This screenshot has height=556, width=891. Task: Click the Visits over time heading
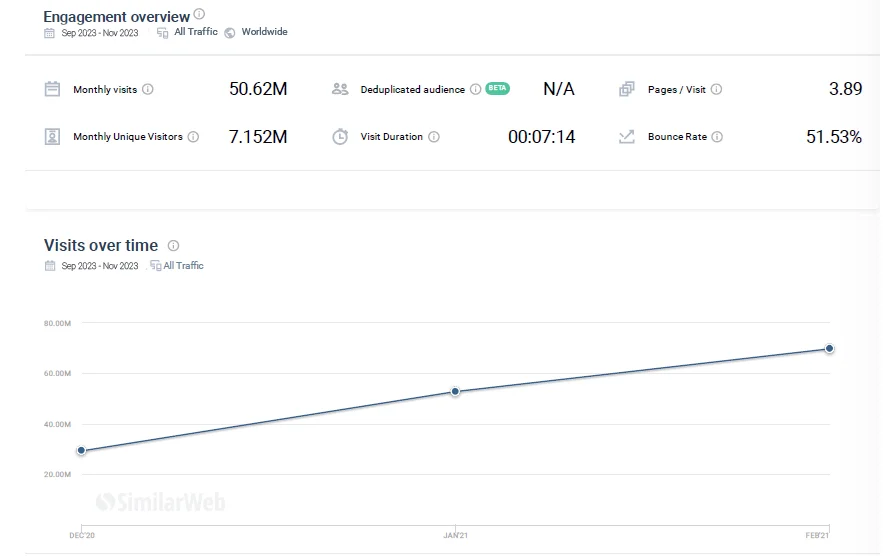[101, 245]
